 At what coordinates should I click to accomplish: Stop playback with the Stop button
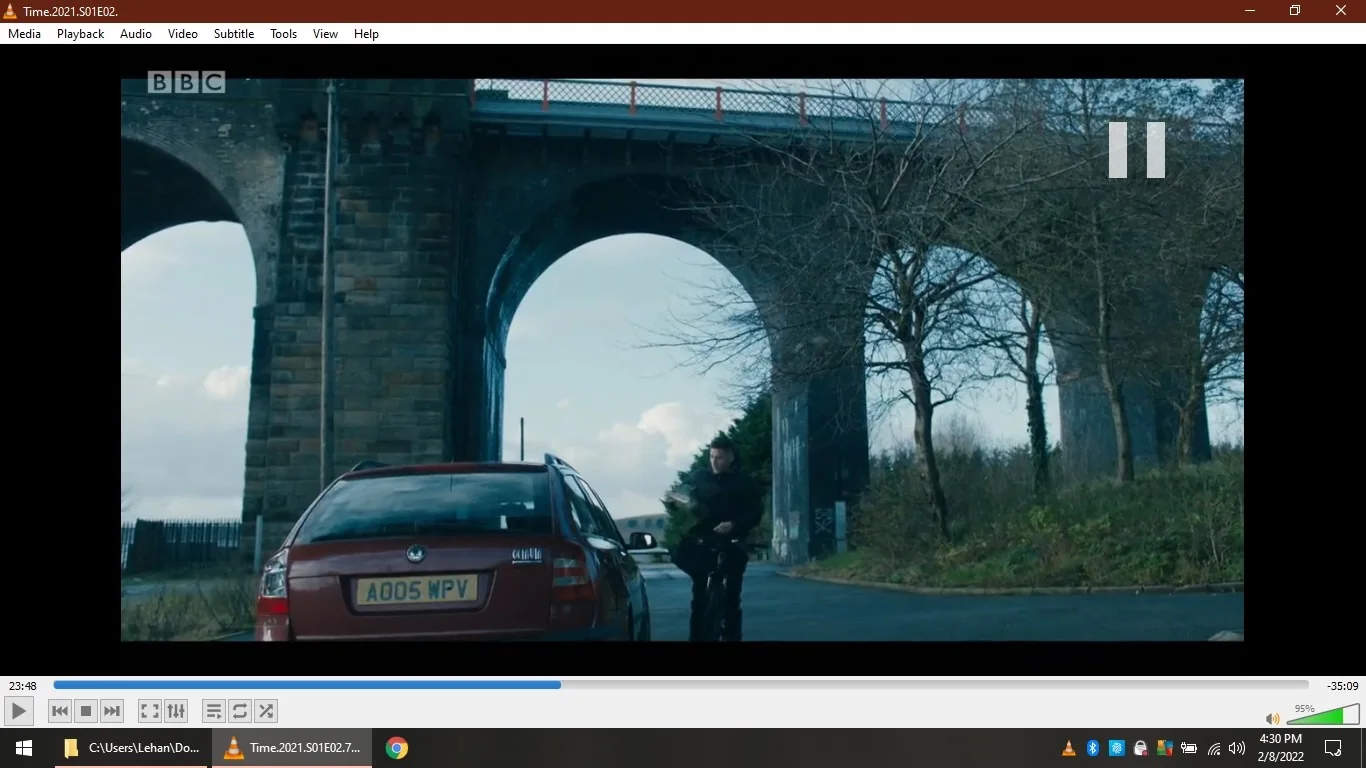click(x=86, y=711)
